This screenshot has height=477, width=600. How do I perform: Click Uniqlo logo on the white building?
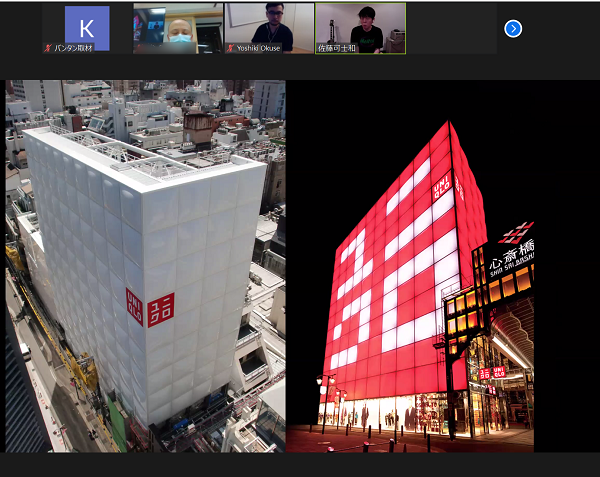[x=149, y=308]
